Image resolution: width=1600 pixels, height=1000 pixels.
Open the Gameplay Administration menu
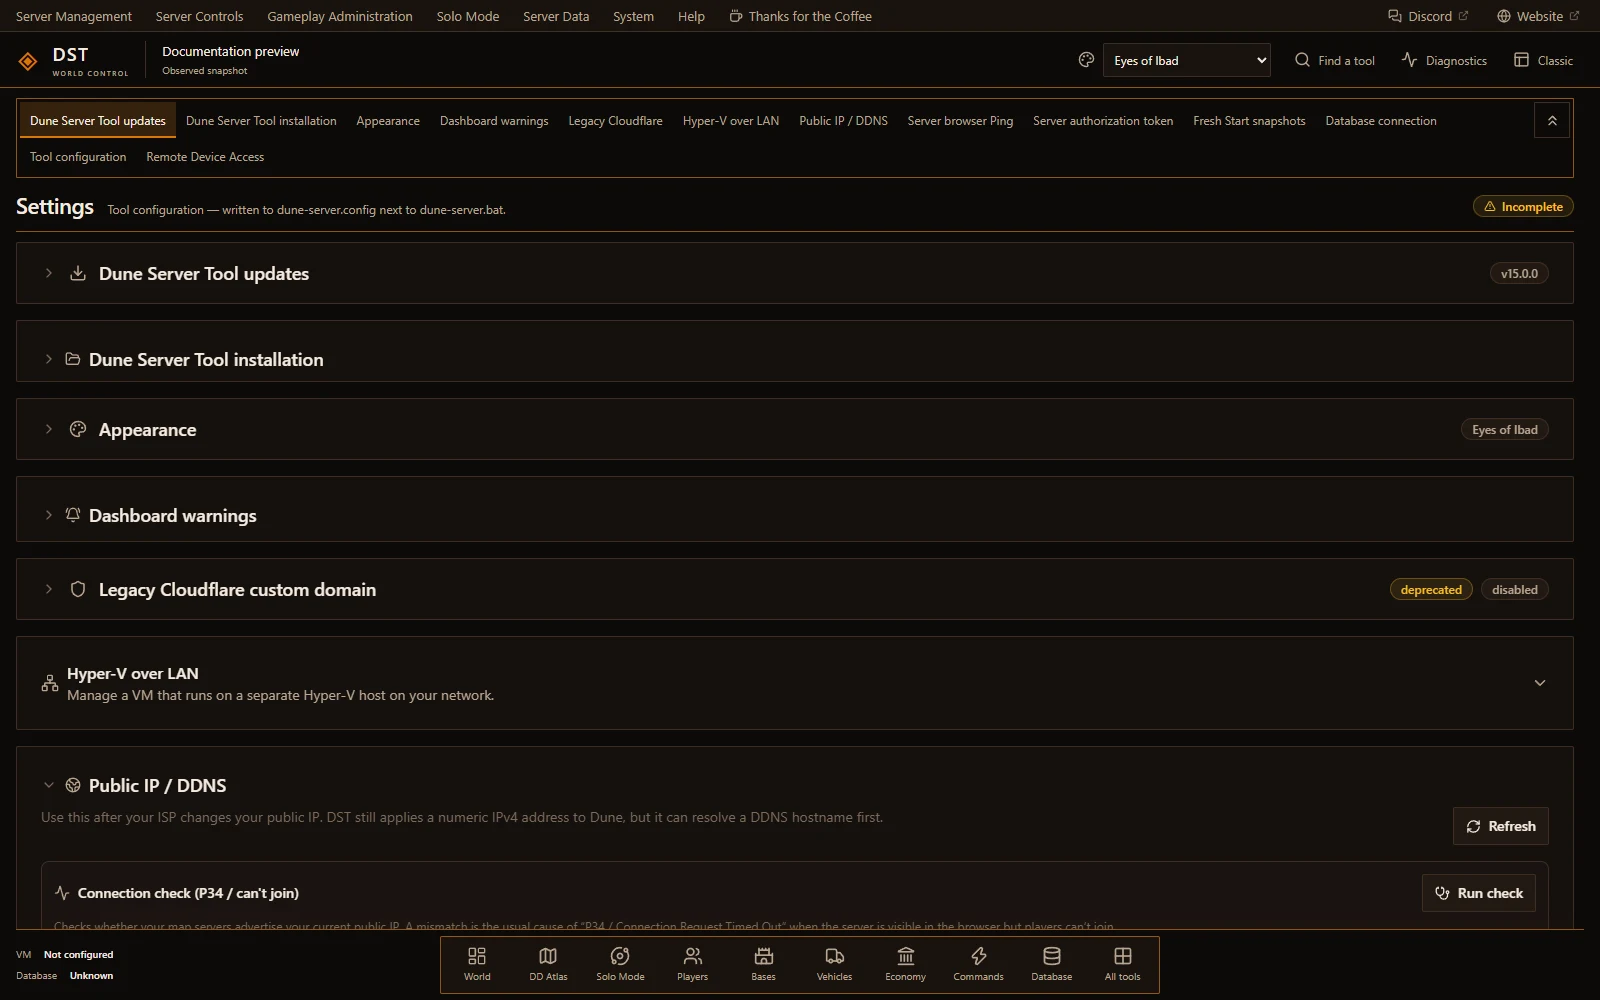[340, 16]
